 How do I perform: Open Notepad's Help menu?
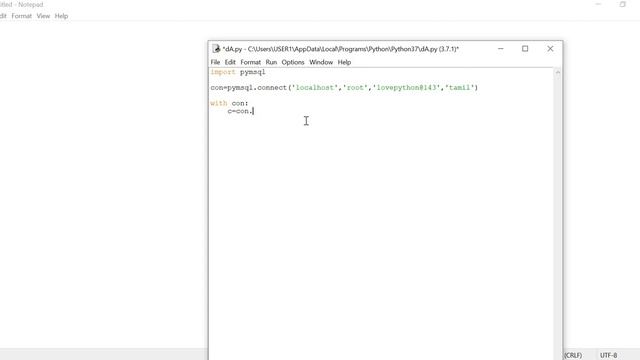[61, 16]
